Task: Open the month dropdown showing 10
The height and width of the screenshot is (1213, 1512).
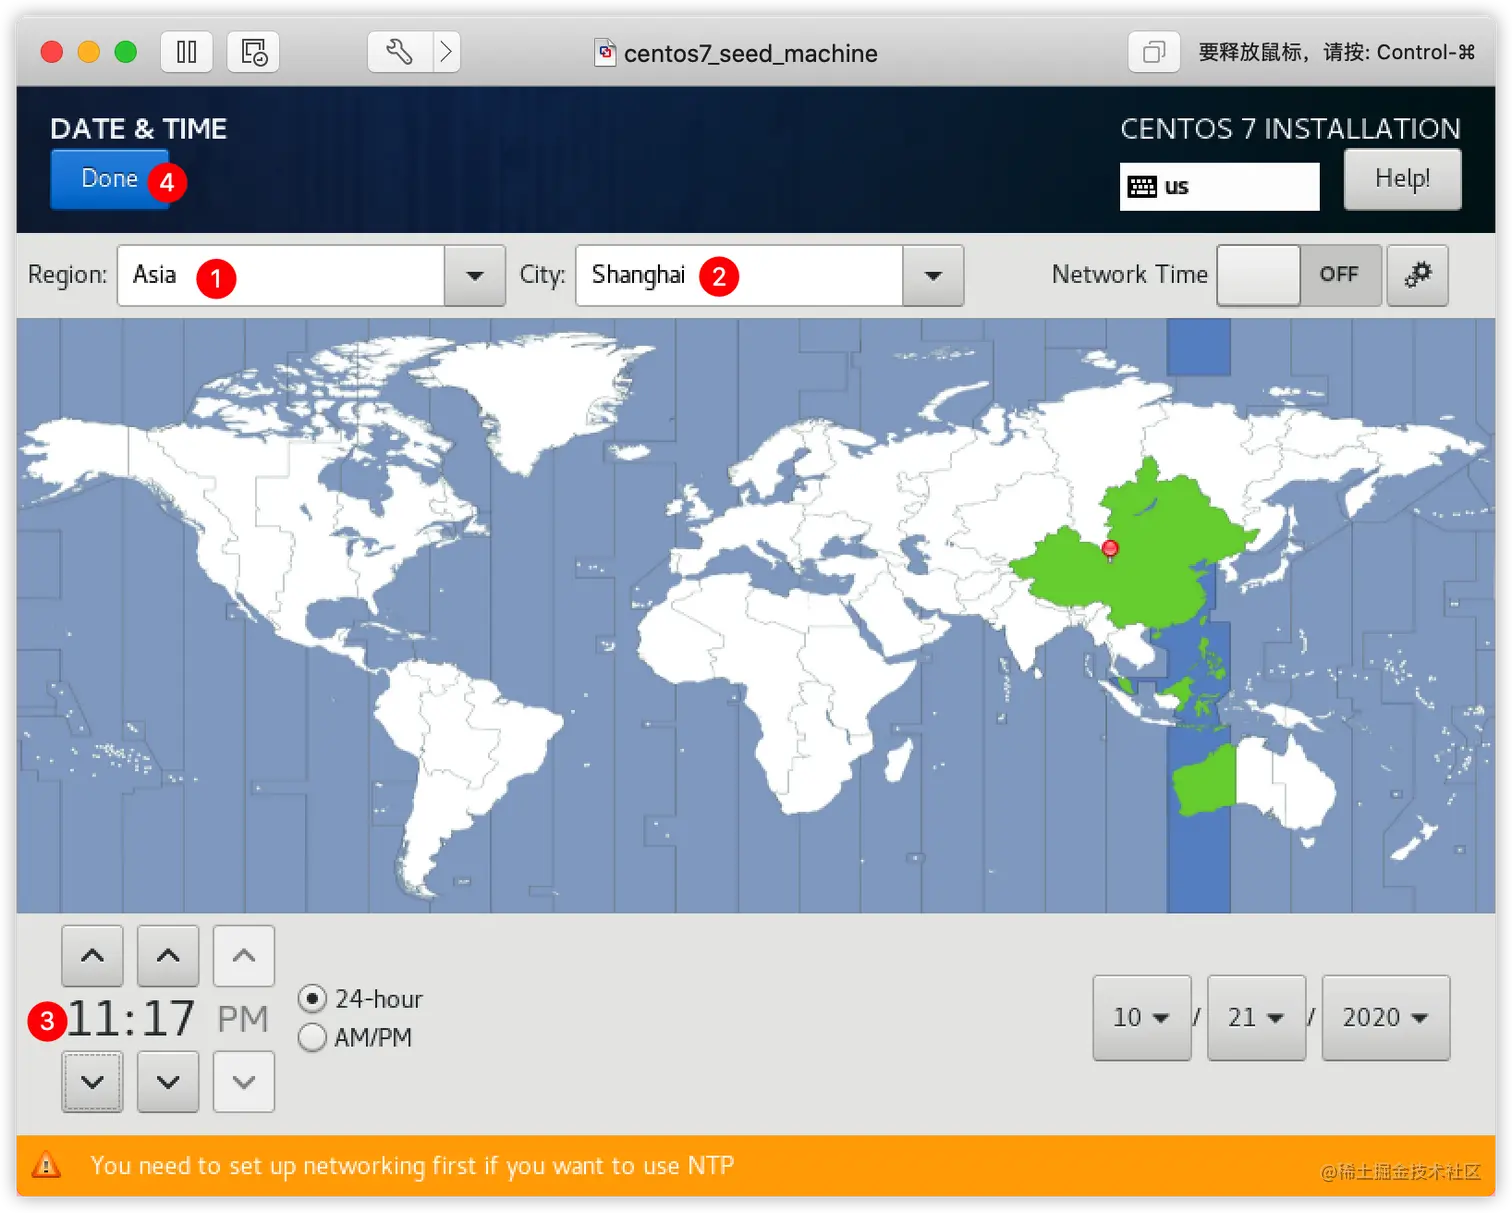Action: tap(1142, 1018)
